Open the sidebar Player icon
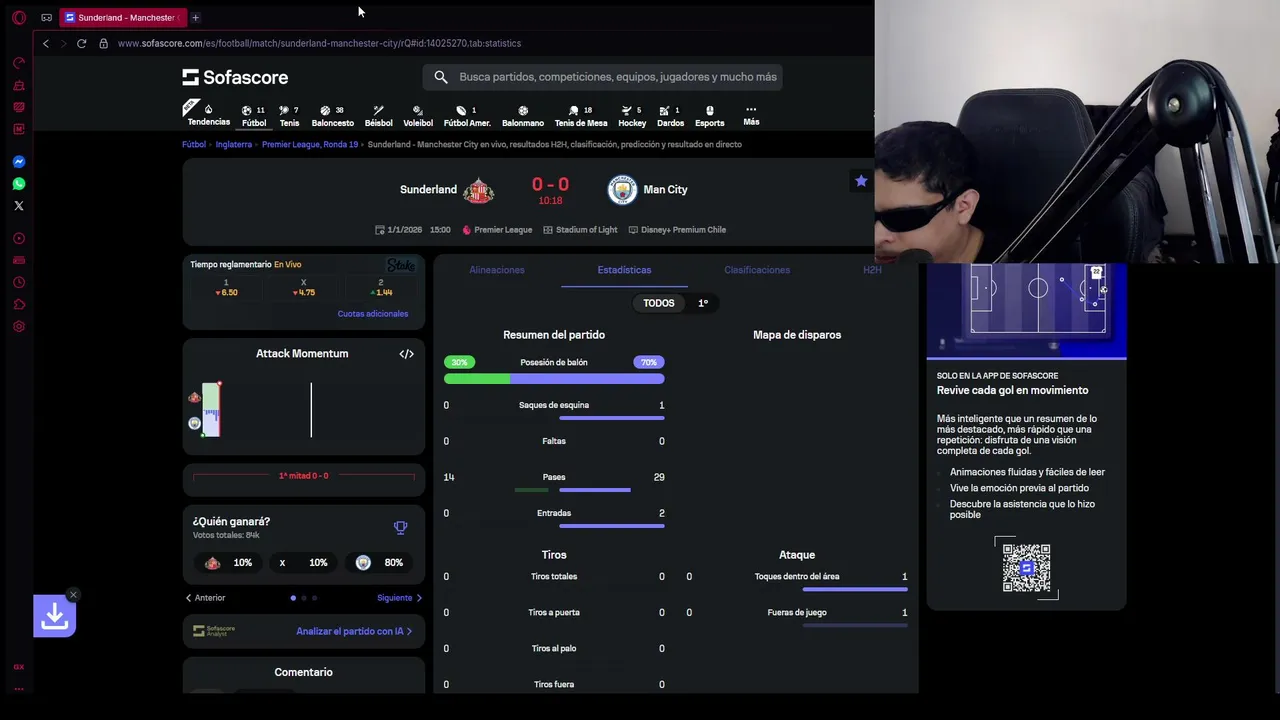 [x=19, y=238]
